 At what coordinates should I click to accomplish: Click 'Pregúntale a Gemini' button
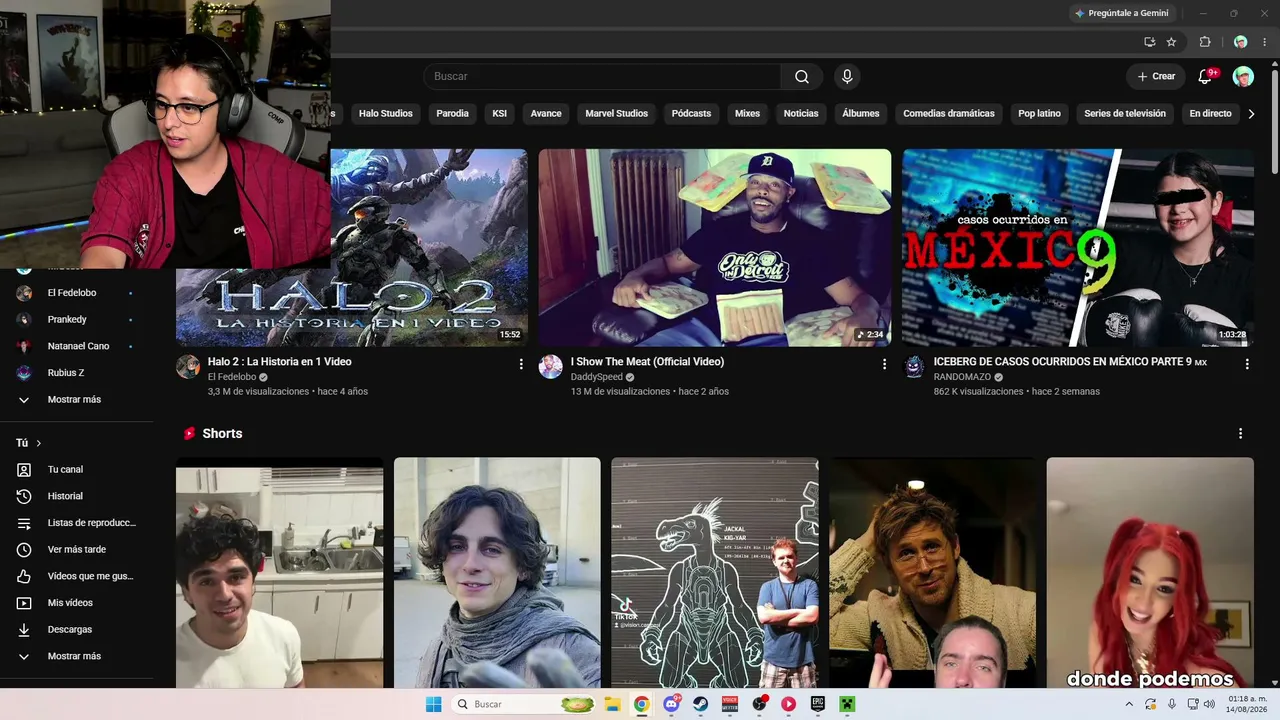(x=1122, y=13)
